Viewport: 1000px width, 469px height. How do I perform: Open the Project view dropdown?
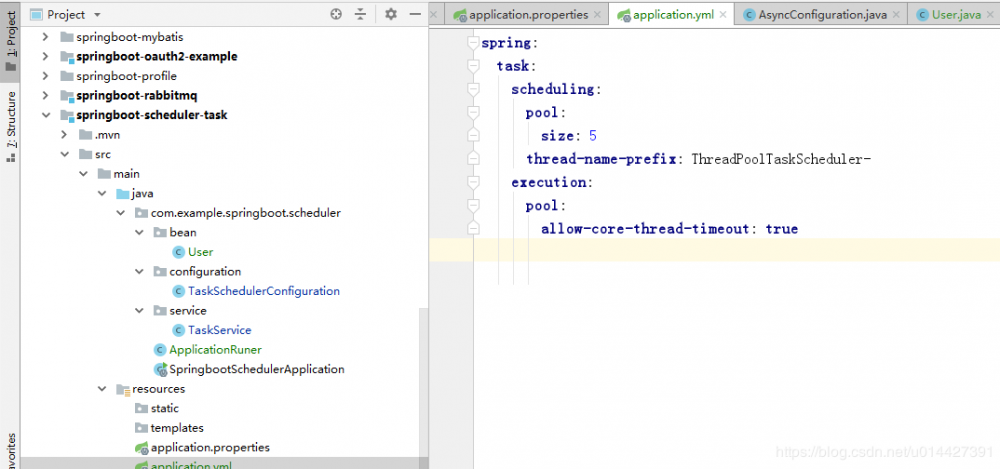pyautogui.click(x=97, y=14)
